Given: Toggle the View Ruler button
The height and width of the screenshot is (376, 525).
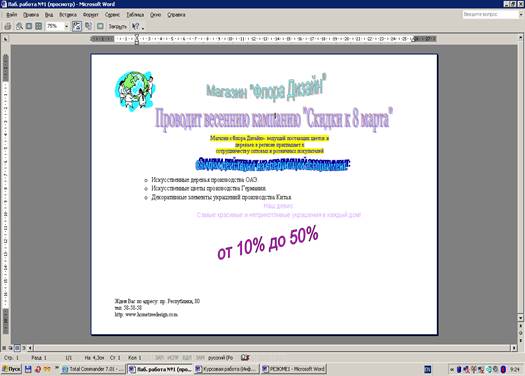Looking at the screenshot, I should pyautogui.click(x=77, y=26).
